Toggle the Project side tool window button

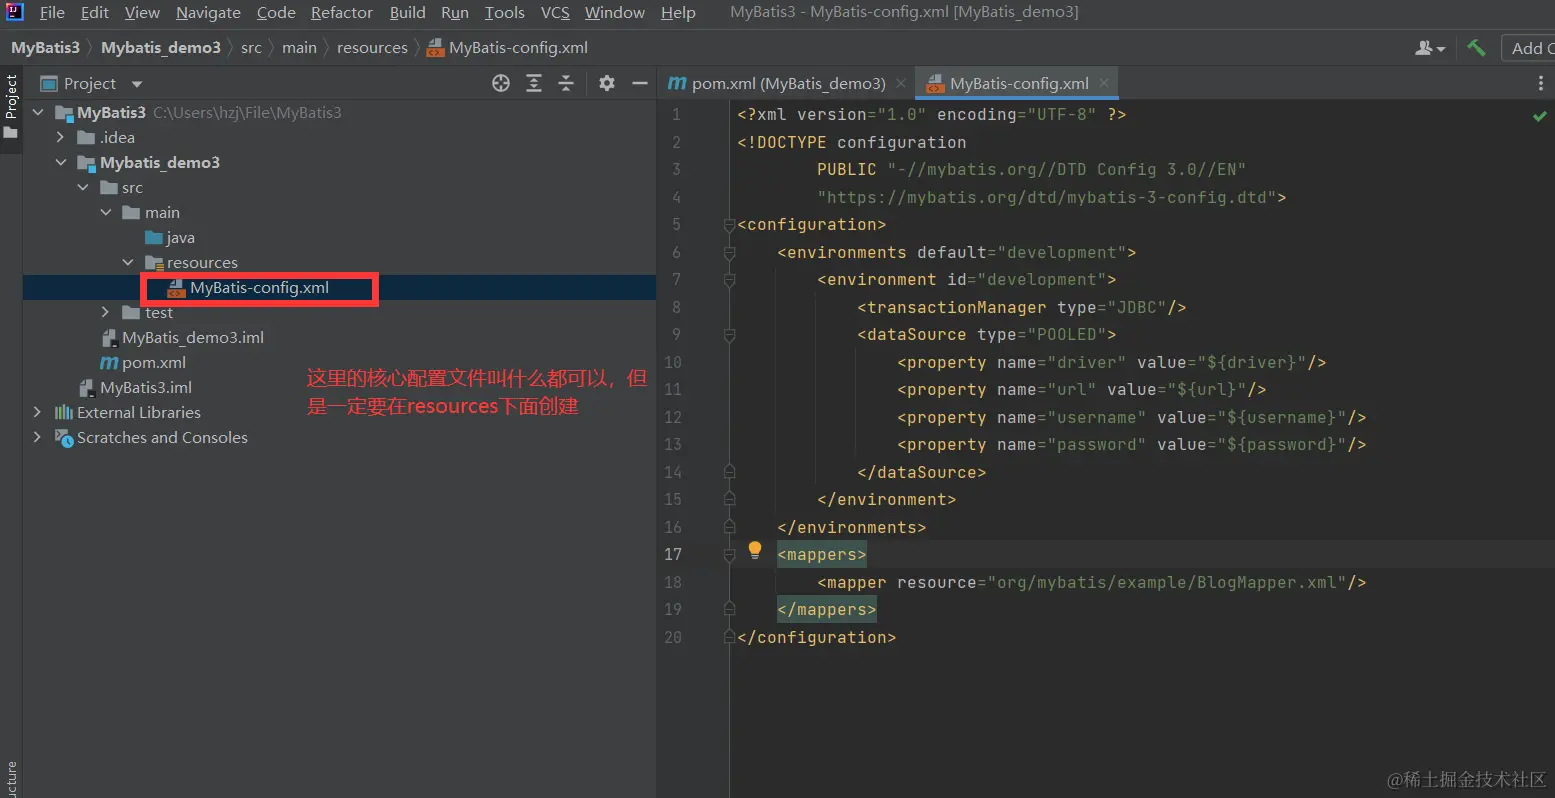pyautogui.click(x=11, y=107)
